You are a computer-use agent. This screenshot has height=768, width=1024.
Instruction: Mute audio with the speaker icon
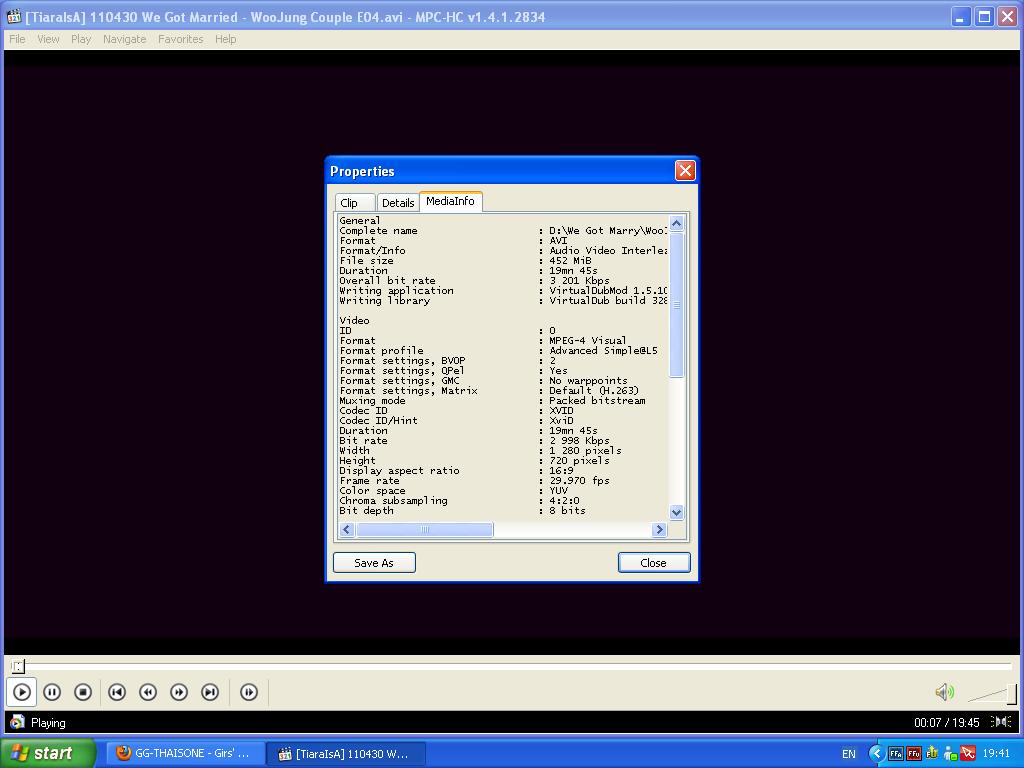pos(944,692)
